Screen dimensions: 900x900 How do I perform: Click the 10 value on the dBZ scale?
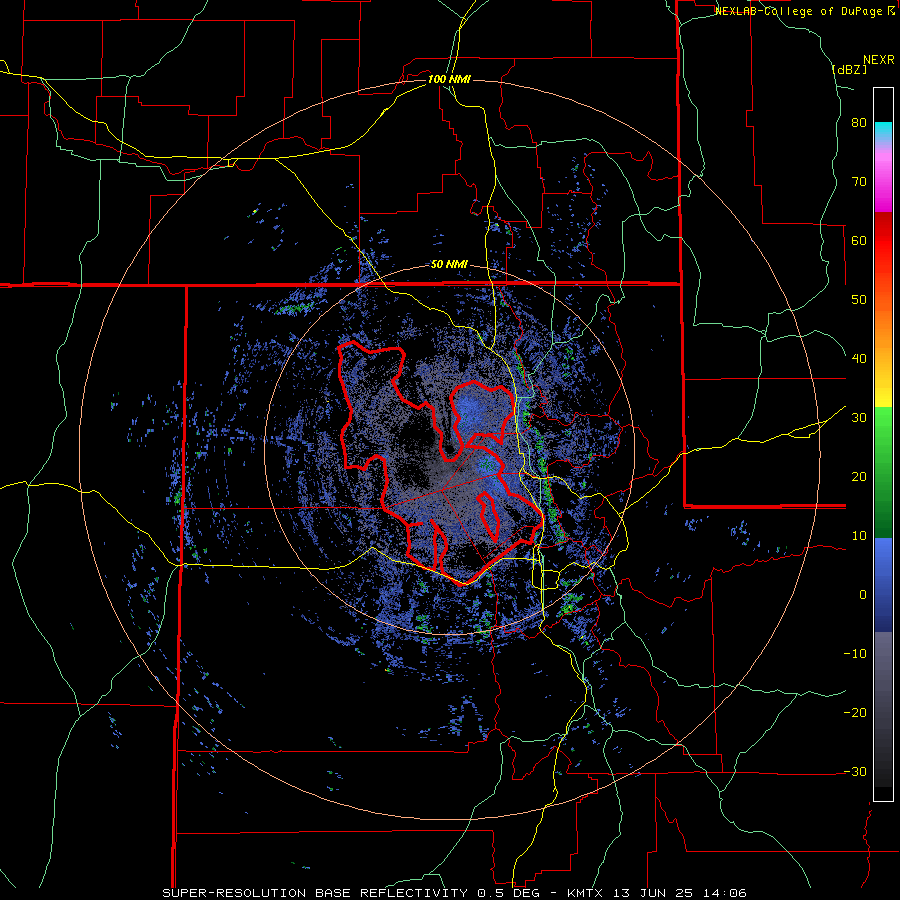point(859,536)
